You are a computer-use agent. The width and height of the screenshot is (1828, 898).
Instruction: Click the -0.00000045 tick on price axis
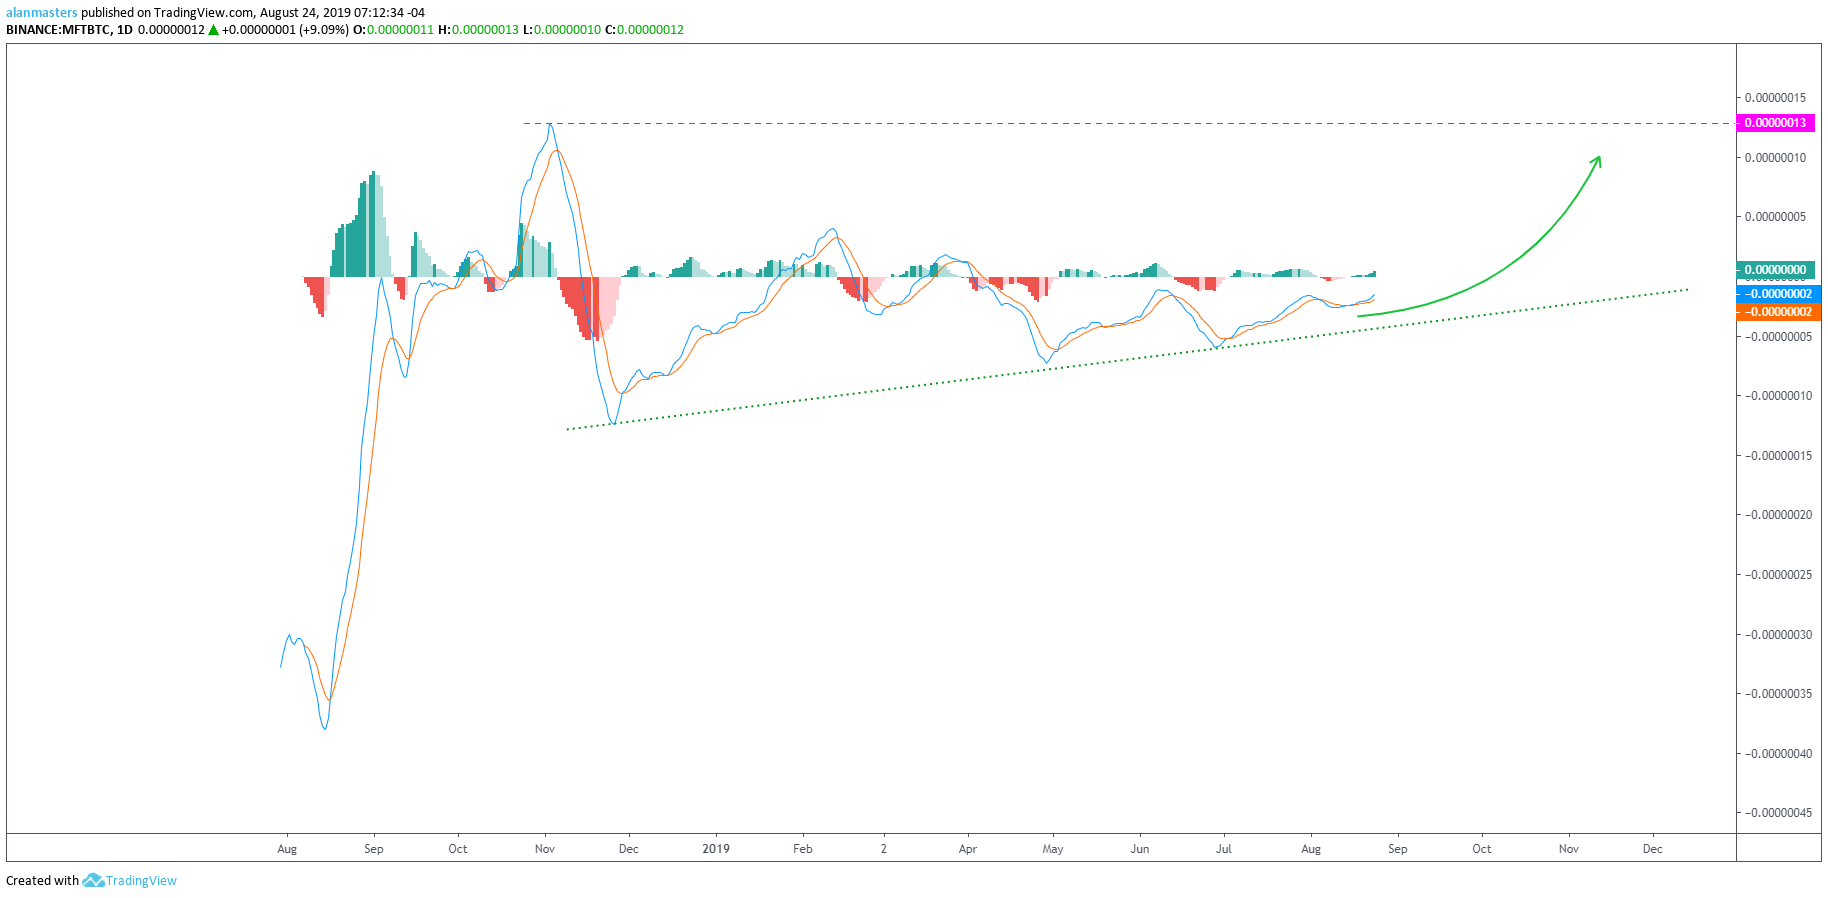(x=1778, y=813)
